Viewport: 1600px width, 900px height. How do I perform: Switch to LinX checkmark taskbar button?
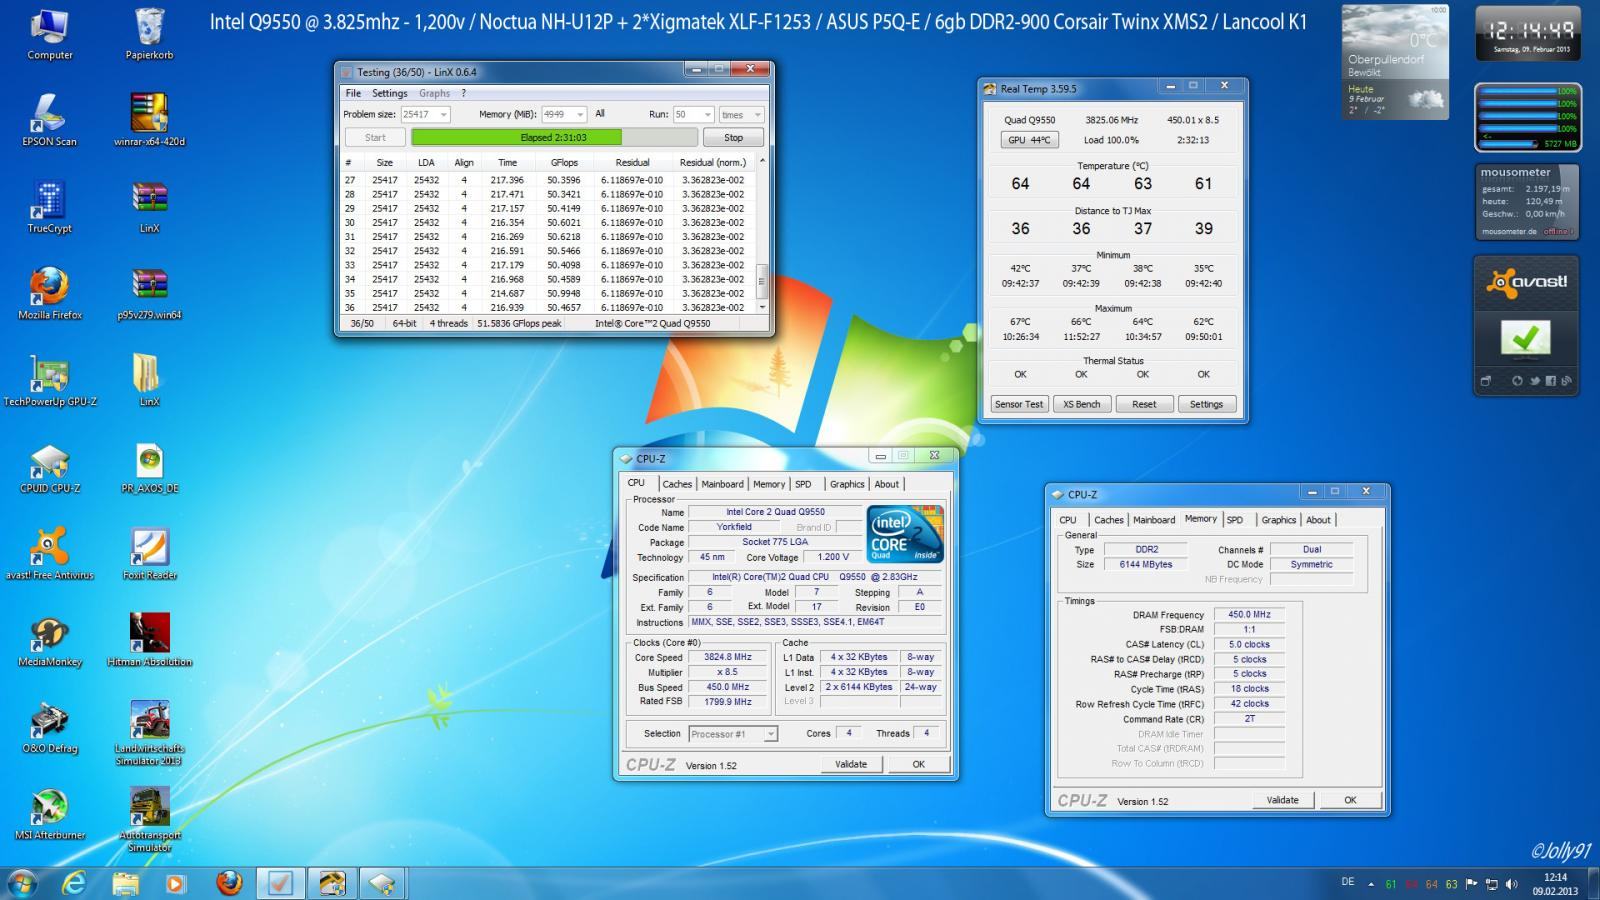(x=280, y=883)
